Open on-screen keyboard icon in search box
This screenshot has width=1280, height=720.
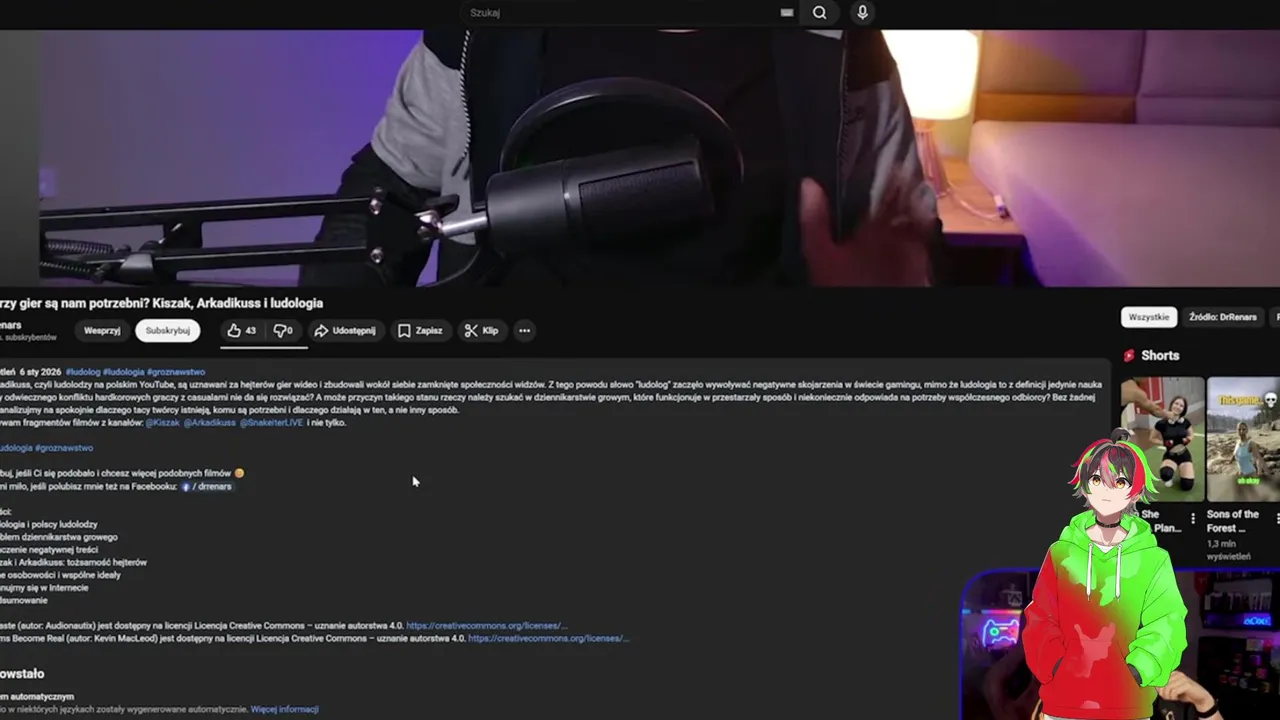[x=787, y=13]
